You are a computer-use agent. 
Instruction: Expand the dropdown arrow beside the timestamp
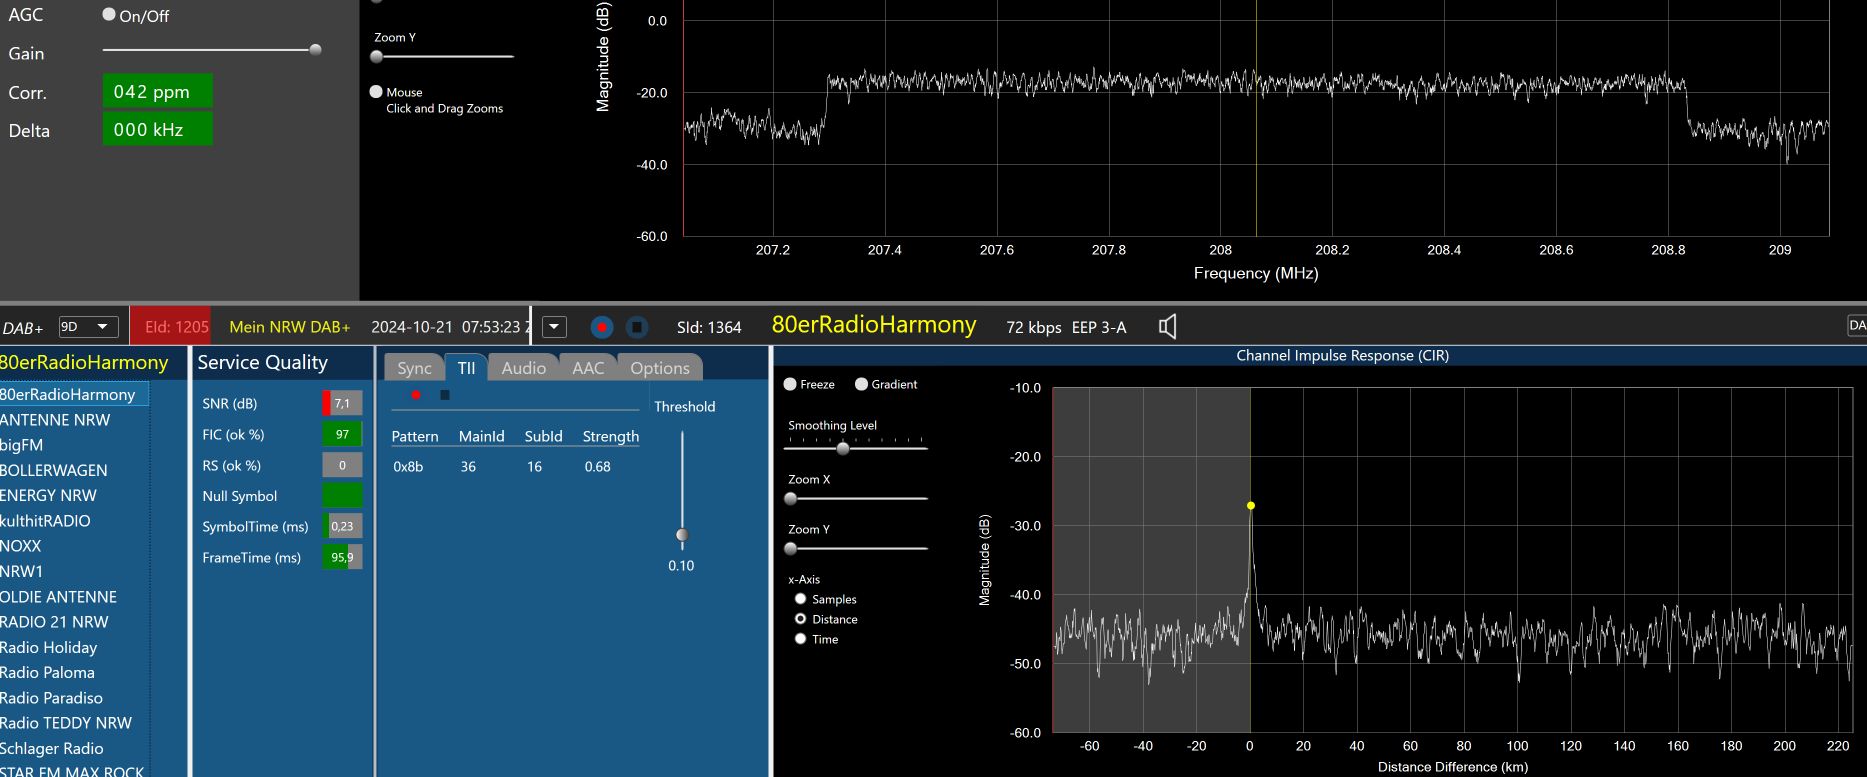click(554, 327)
